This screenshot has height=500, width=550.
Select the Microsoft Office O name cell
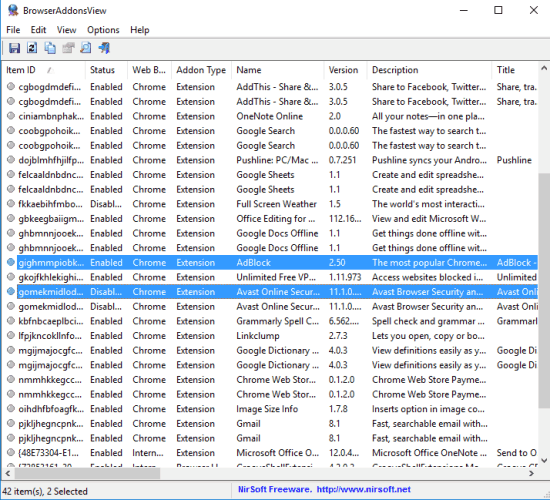[x=277, y=453]
